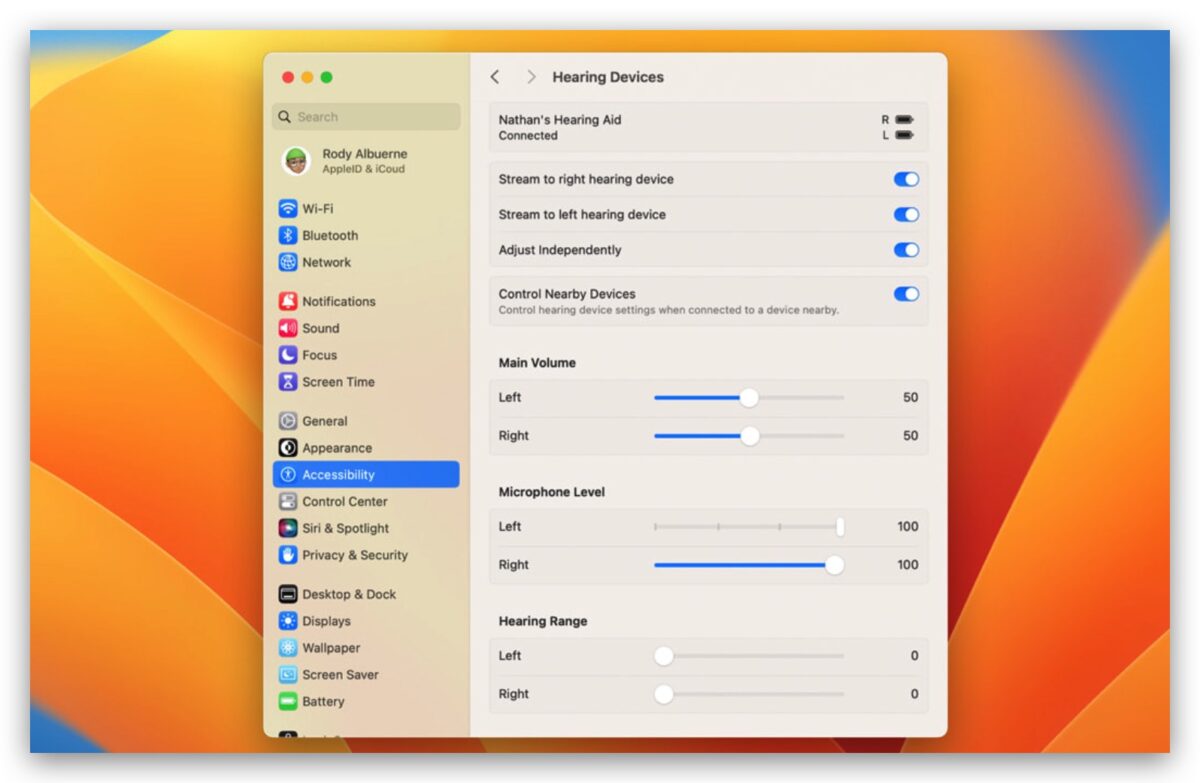
Task: Disable the Adjust Independently switch
Action: (906, 250)
